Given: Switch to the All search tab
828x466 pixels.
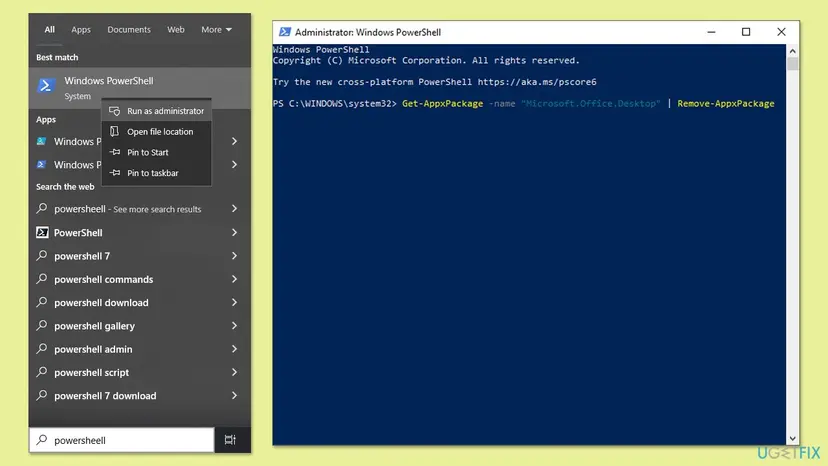Looking at the screenshot, I should tap(49, 30).
